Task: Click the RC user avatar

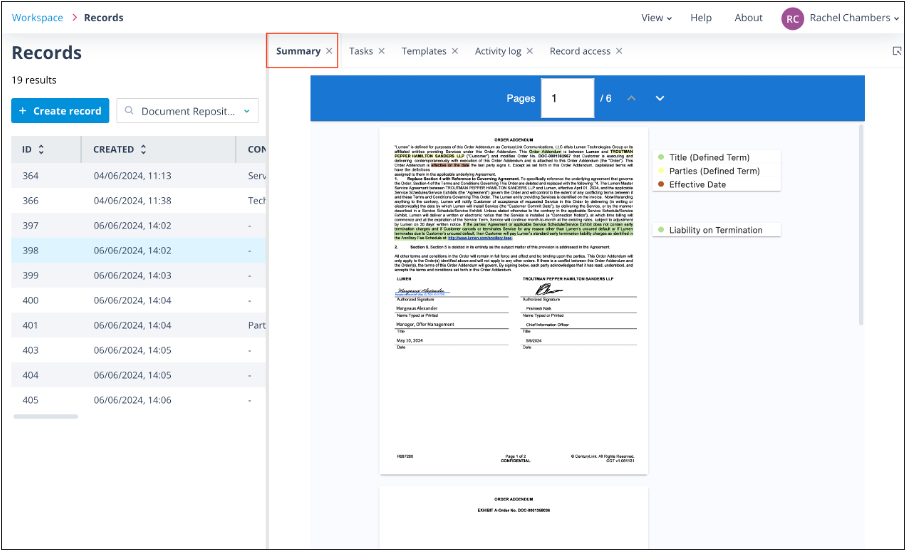Action: tap(792, 18)
